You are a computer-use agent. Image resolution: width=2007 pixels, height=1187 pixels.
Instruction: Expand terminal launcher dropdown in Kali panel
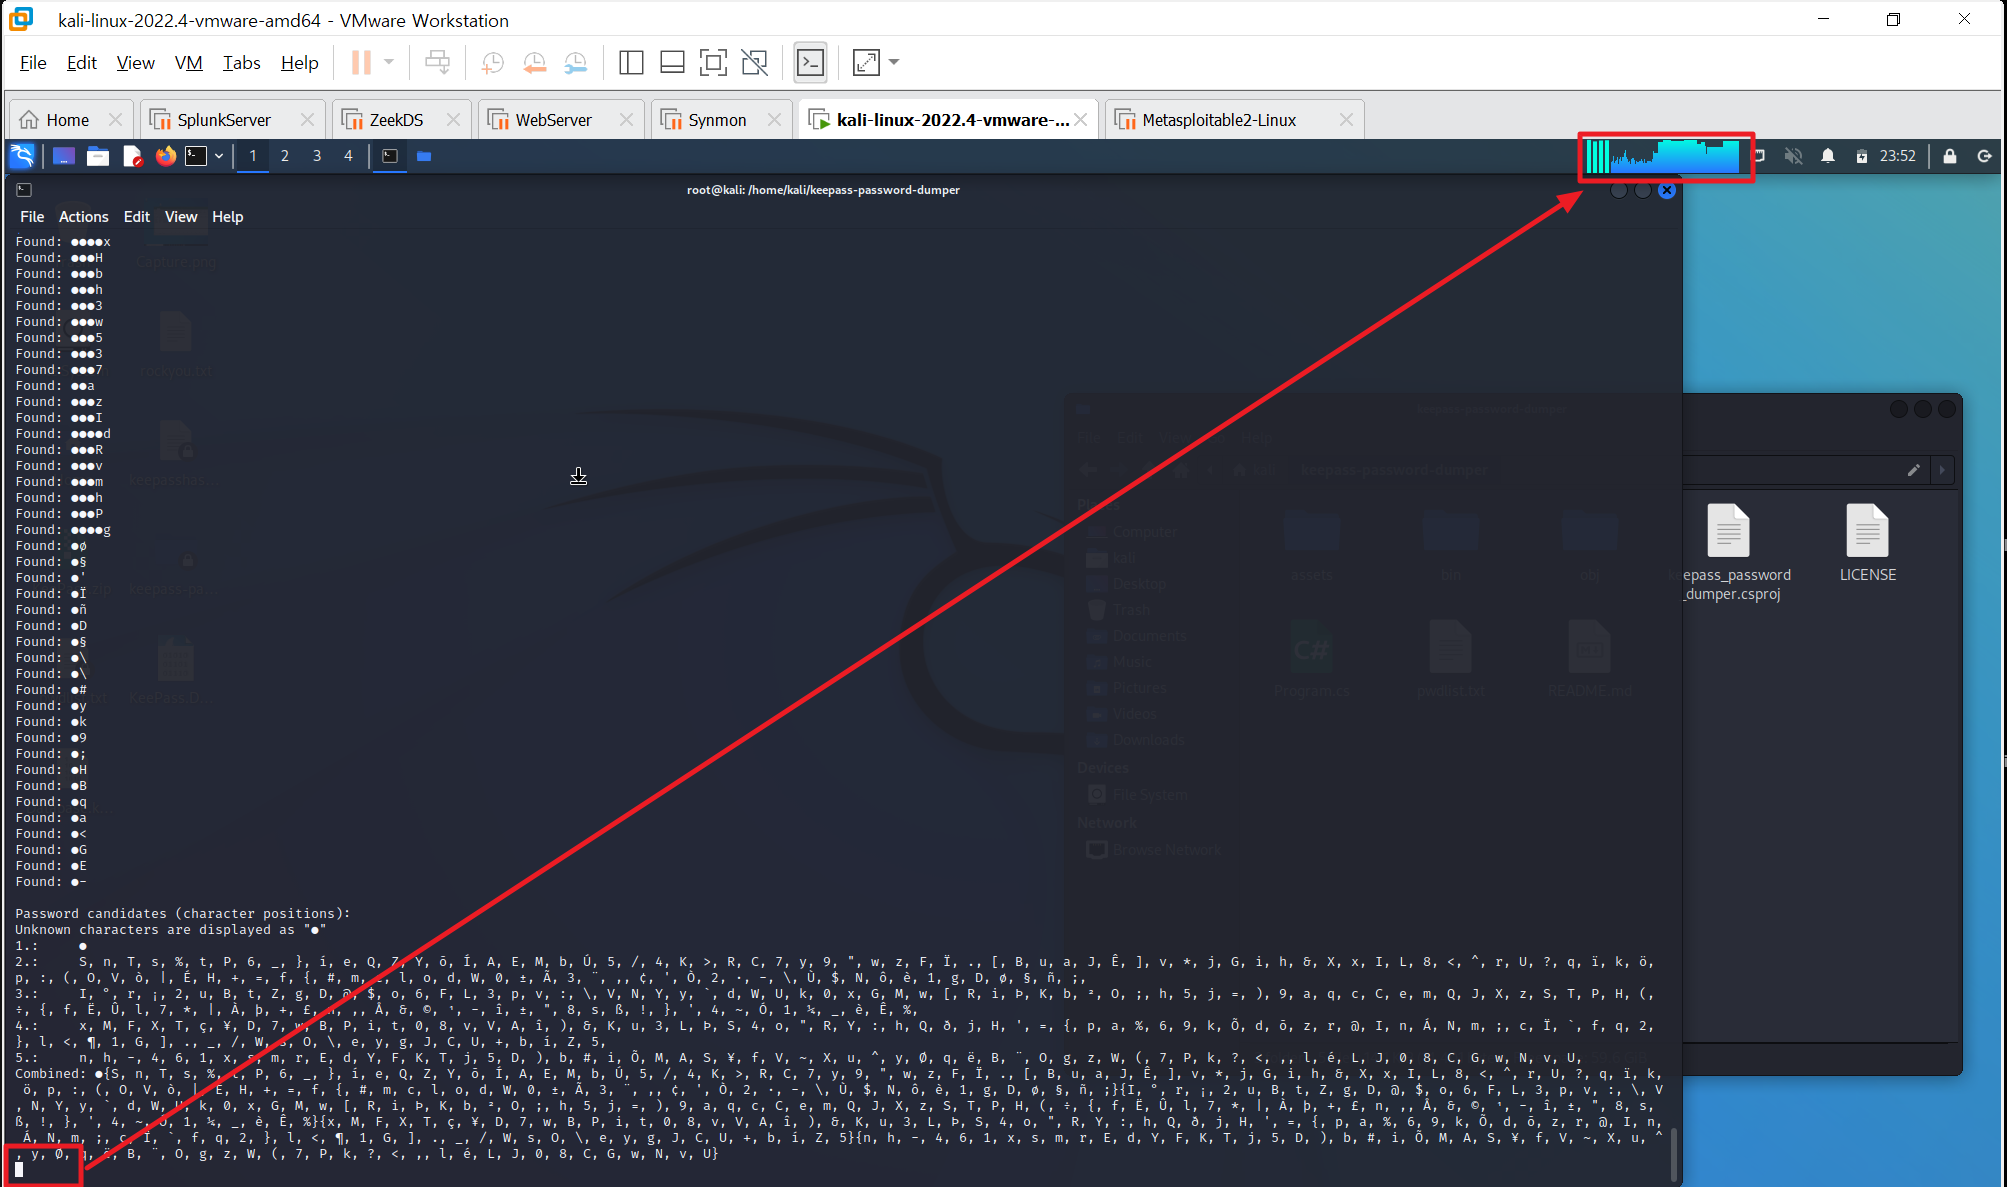tap(219, 156)
